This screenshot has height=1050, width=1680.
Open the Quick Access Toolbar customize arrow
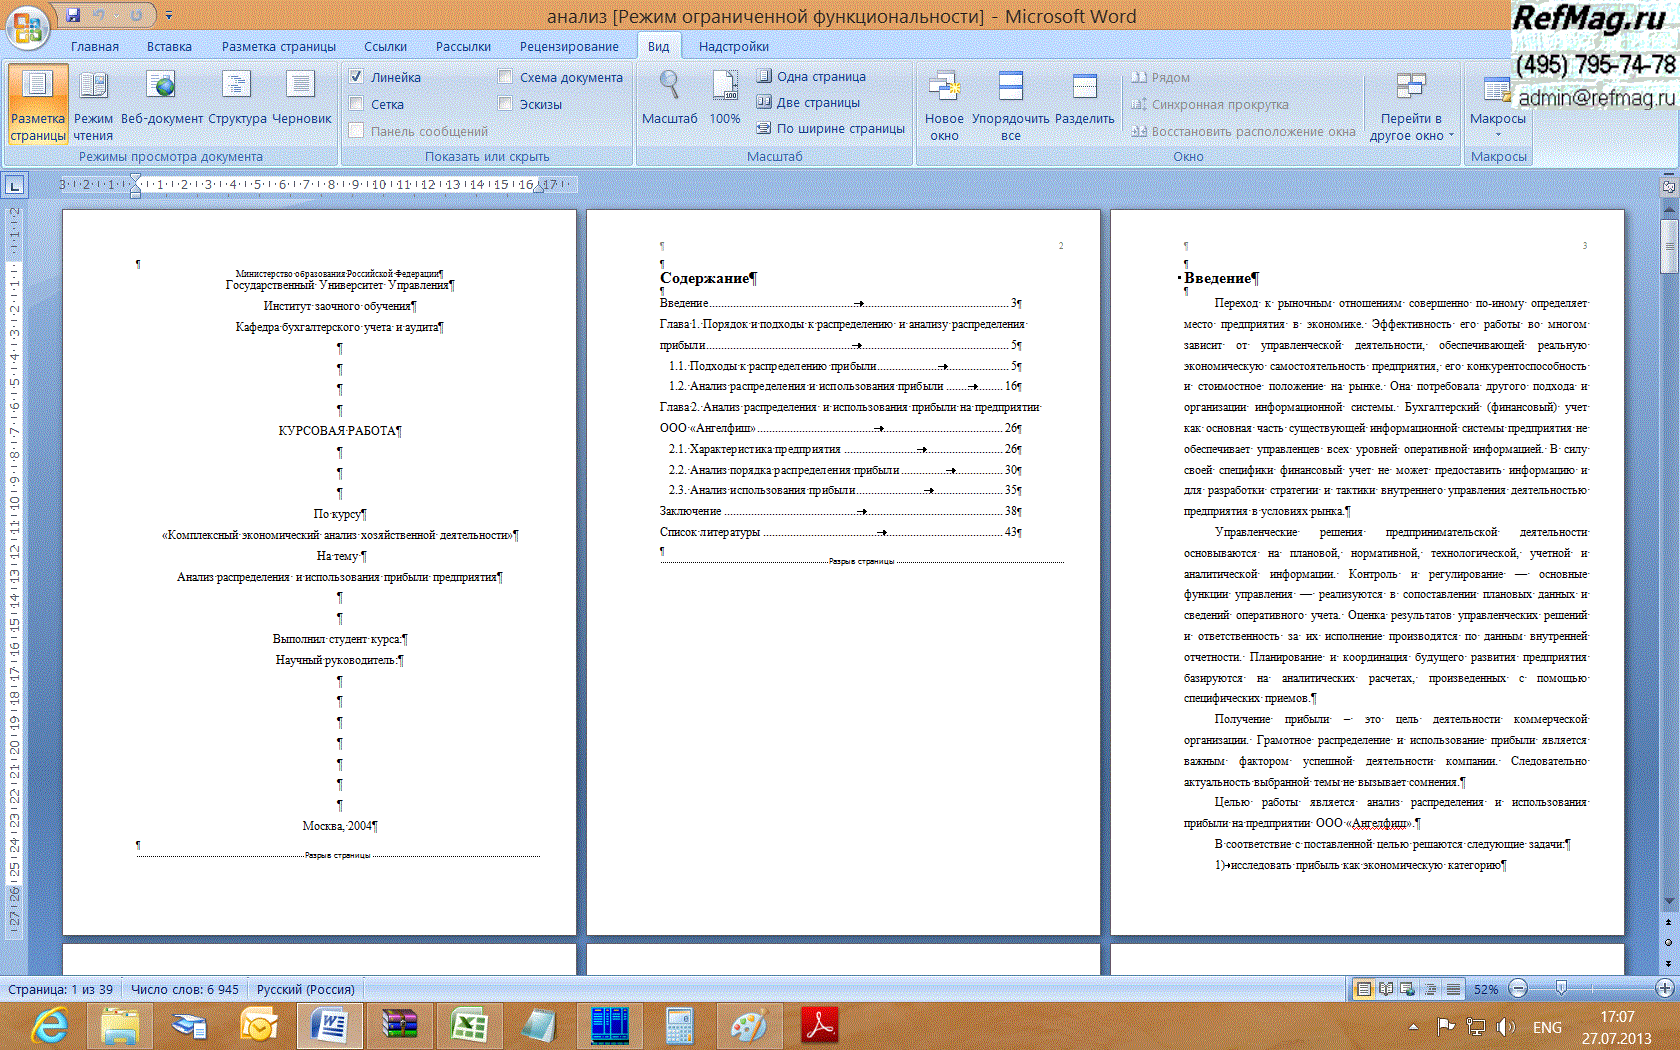tap(169, 16)
